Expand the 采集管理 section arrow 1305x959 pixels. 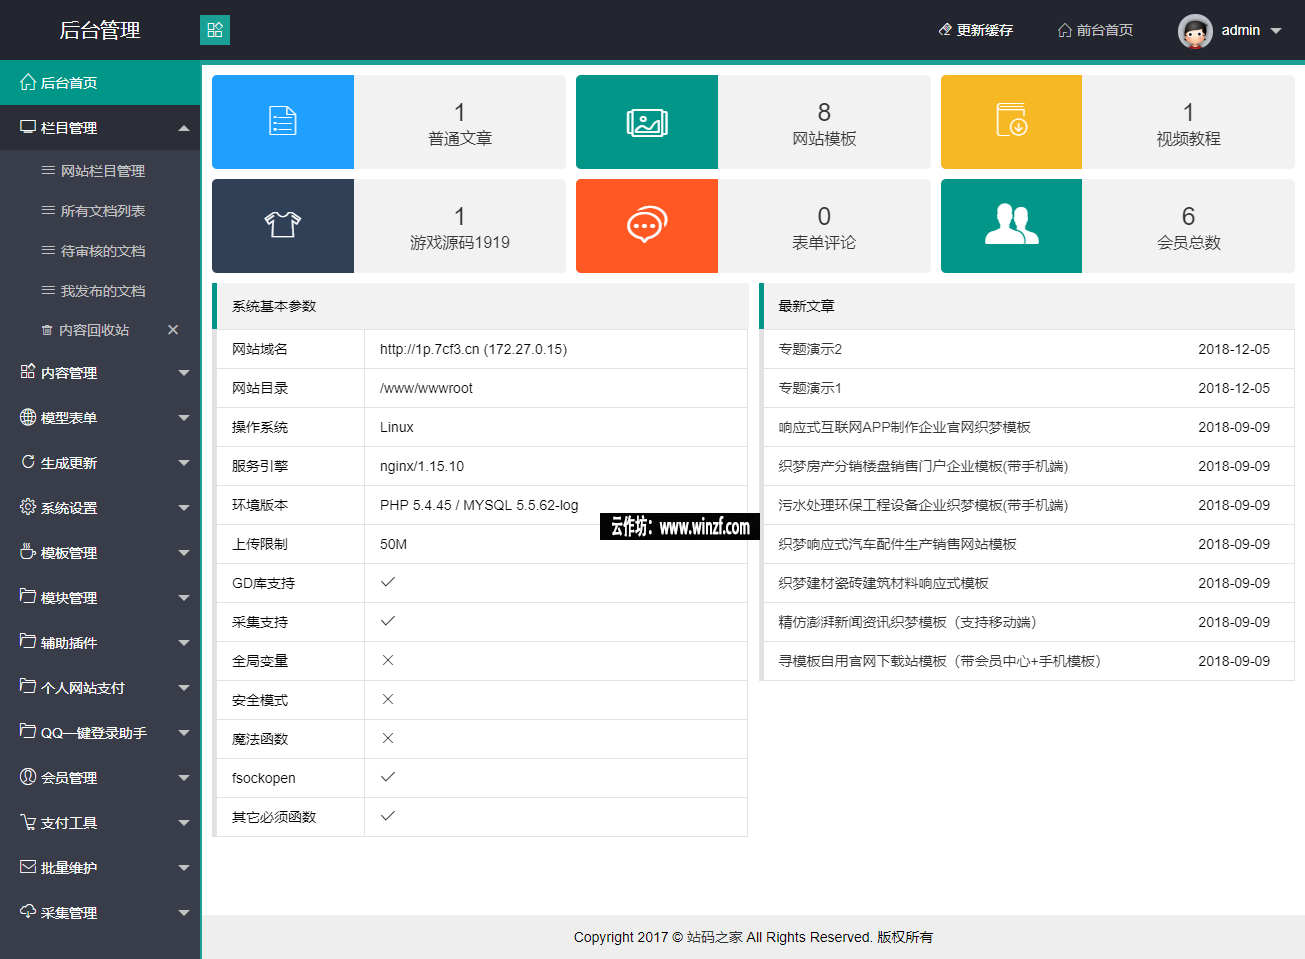(x=184, y=913)
